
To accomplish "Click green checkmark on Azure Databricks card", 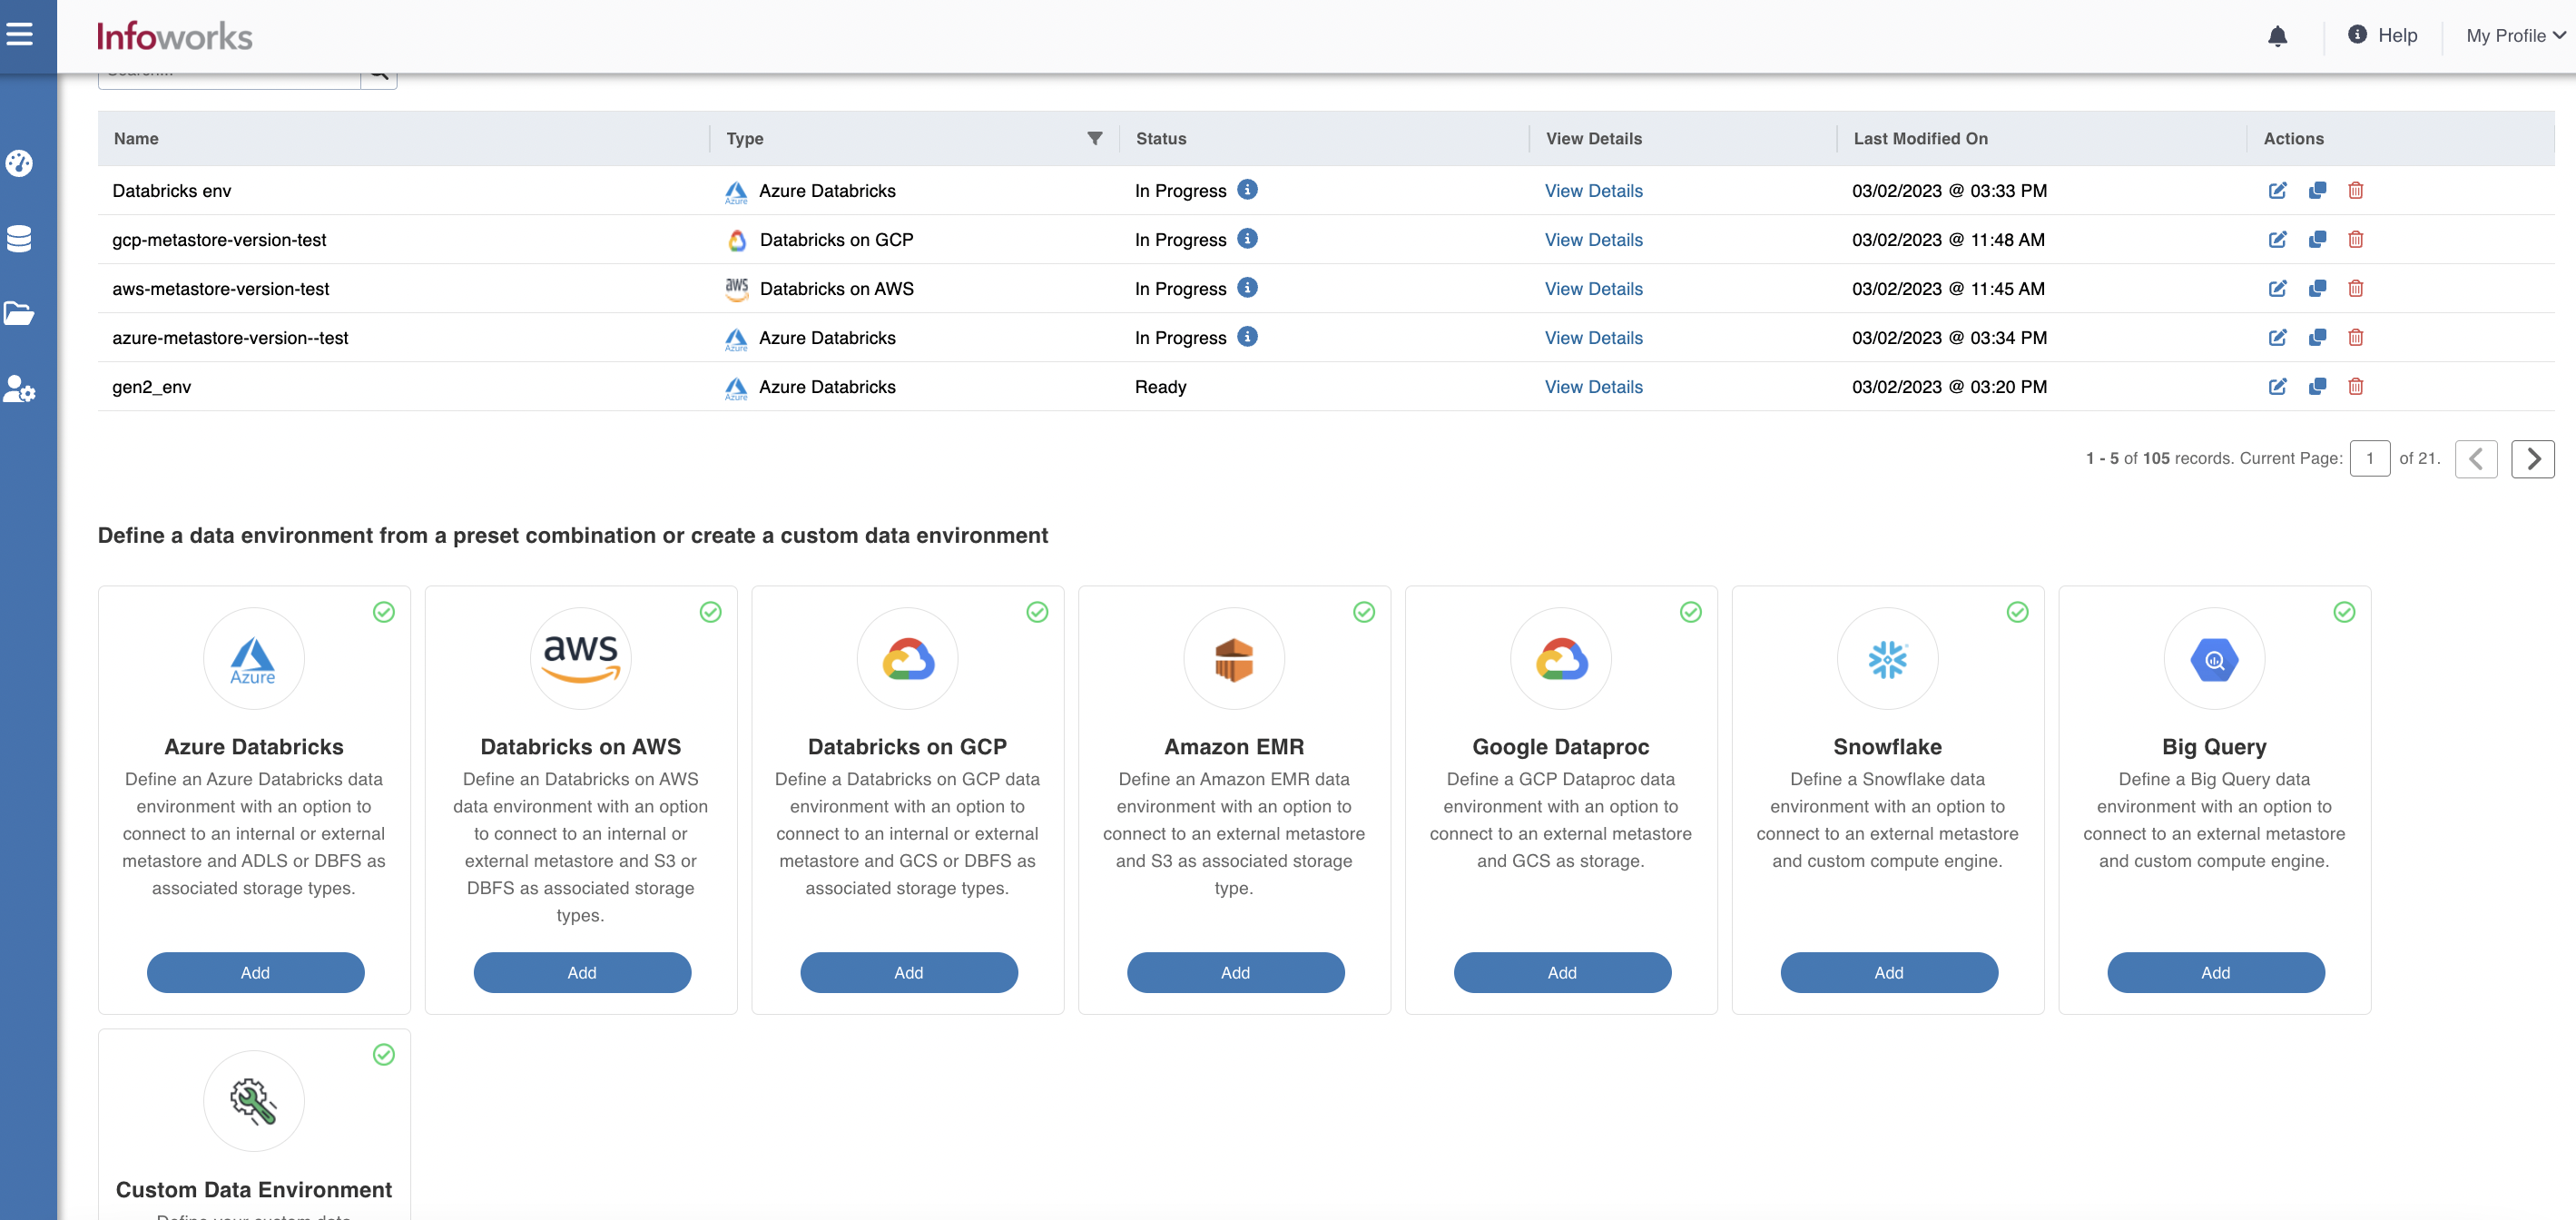I will (383, 611).
